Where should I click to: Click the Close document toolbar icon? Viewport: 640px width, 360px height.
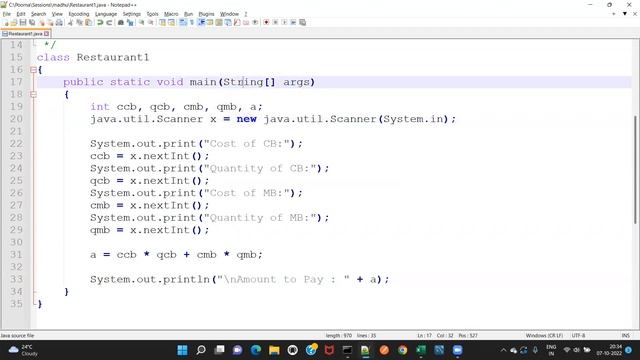42,22
